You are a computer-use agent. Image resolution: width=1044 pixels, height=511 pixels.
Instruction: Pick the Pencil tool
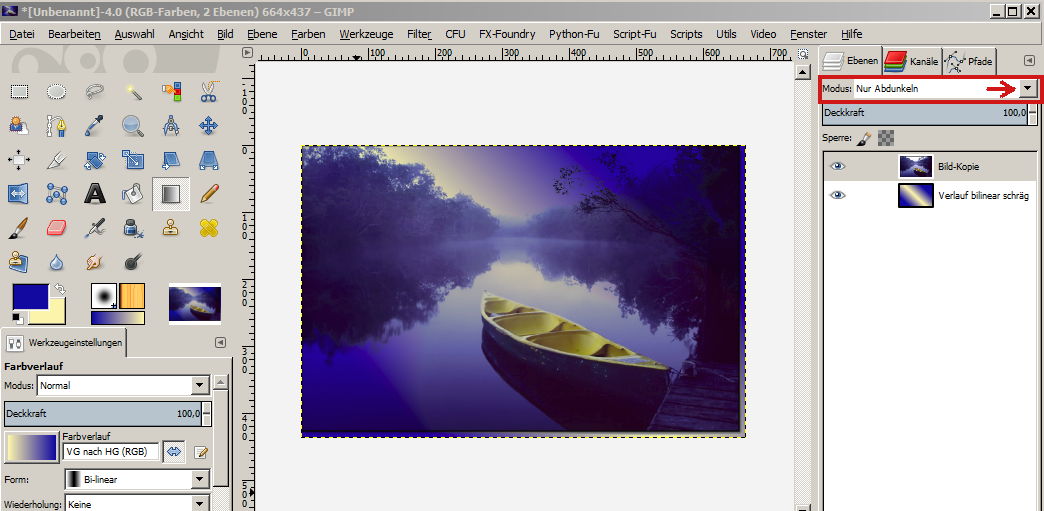pyautogui.click(x=209, y=194)
